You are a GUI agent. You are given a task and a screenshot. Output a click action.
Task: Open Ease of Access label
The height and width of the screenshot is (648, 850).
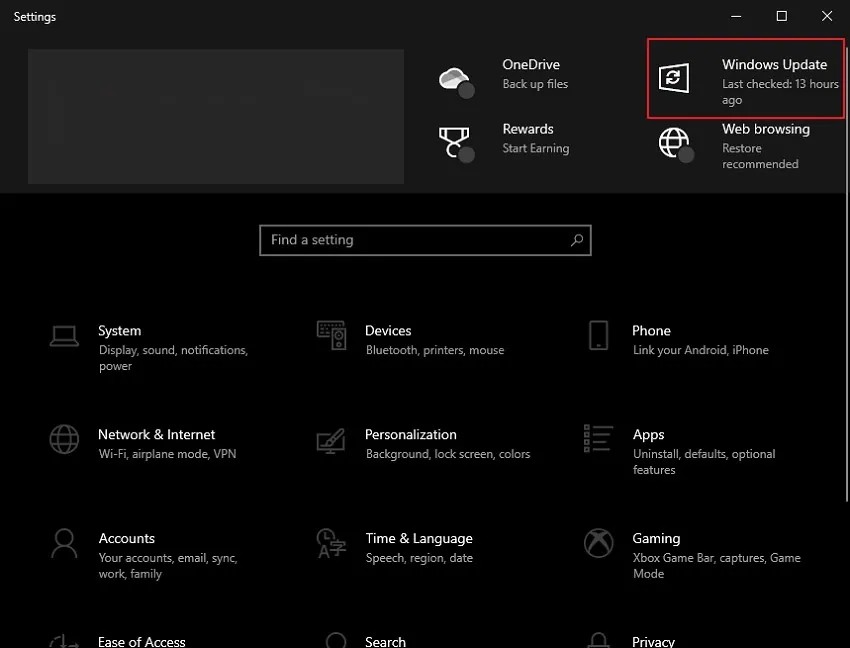pos(142,641)
